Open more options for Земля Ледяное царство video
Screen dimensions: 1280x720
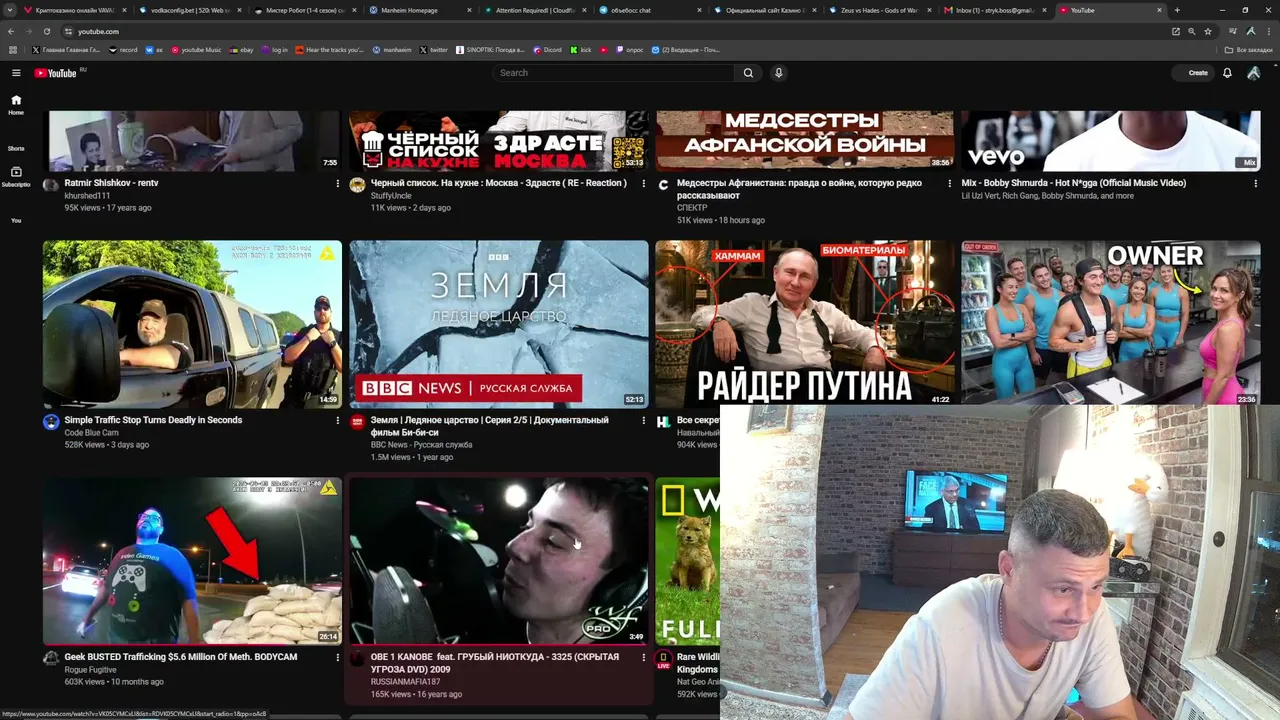coord(644,421)
